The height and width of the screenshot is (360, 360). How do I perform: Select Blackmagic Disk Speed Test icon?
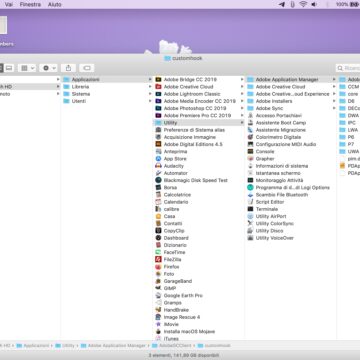pyautogui.click(x=158, y=180)
